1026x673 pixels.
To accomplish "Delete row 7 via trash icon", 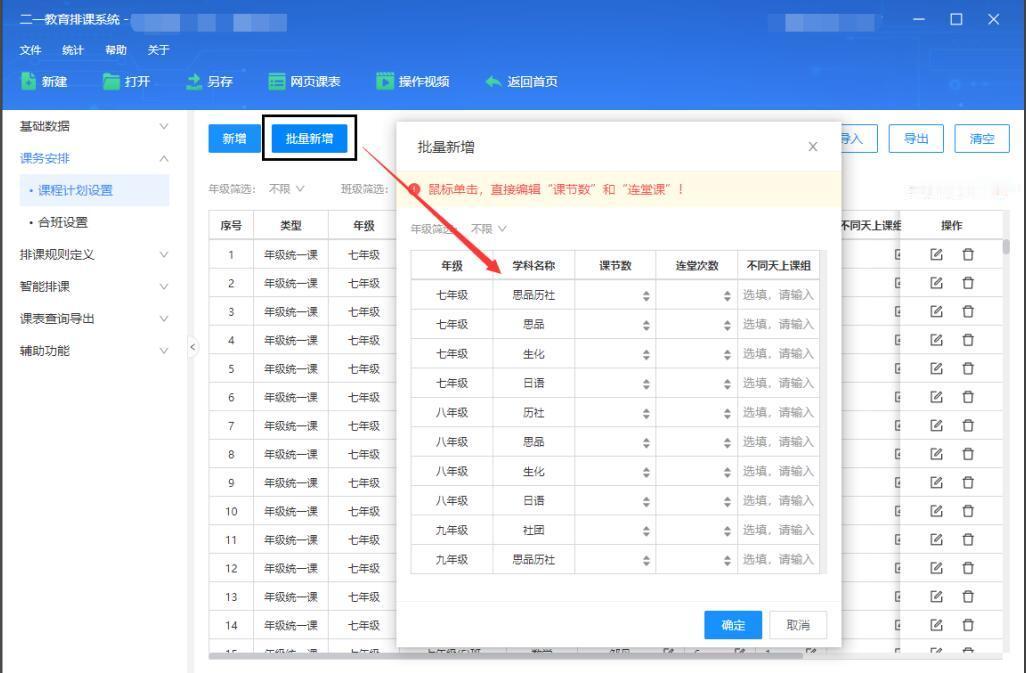I will coord(968,426).
